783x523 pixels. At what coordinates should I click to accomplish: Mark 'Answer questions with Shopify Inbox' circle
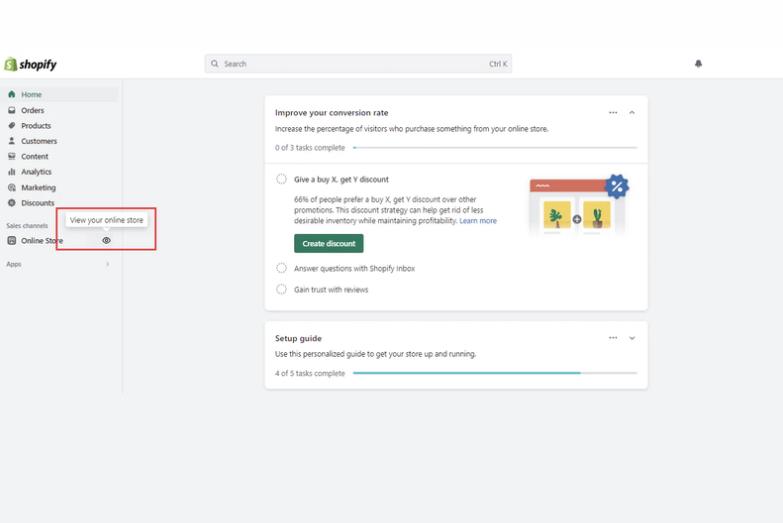282,268
